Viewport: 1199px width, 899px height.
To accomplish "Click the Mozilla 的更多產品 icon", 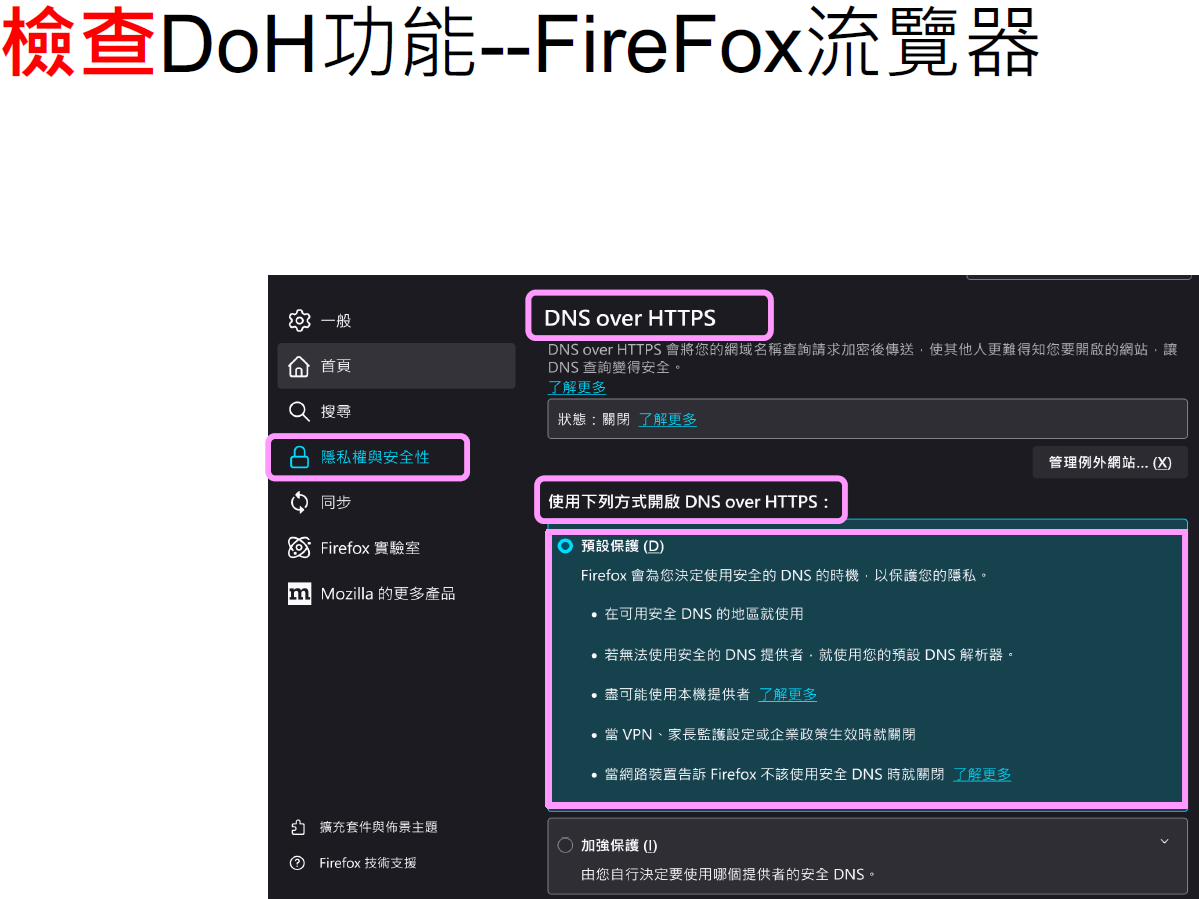I will tap(299, 594).
